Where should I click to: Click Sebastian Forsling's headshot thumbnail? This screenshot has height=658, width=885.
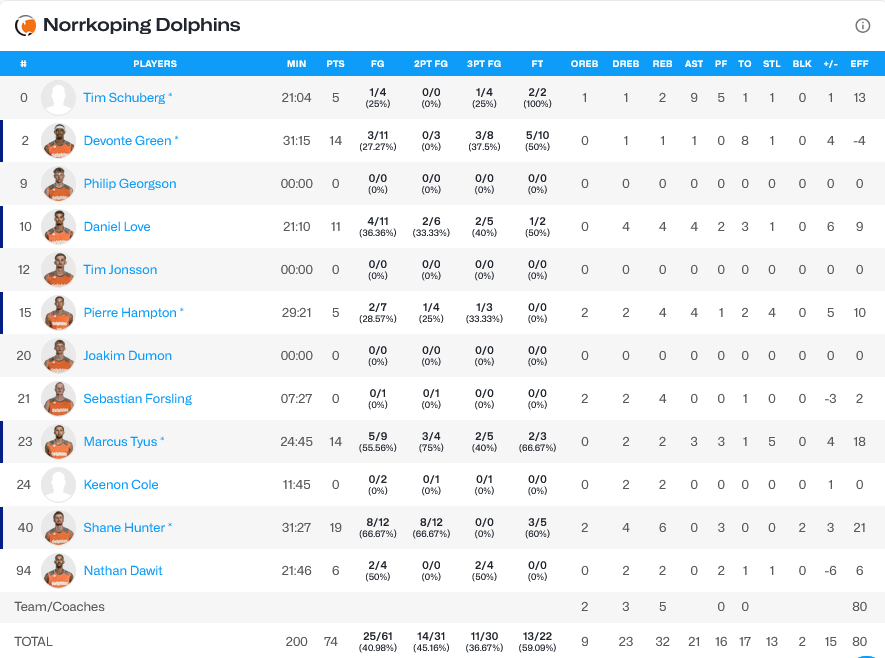[x=59, y=399]
